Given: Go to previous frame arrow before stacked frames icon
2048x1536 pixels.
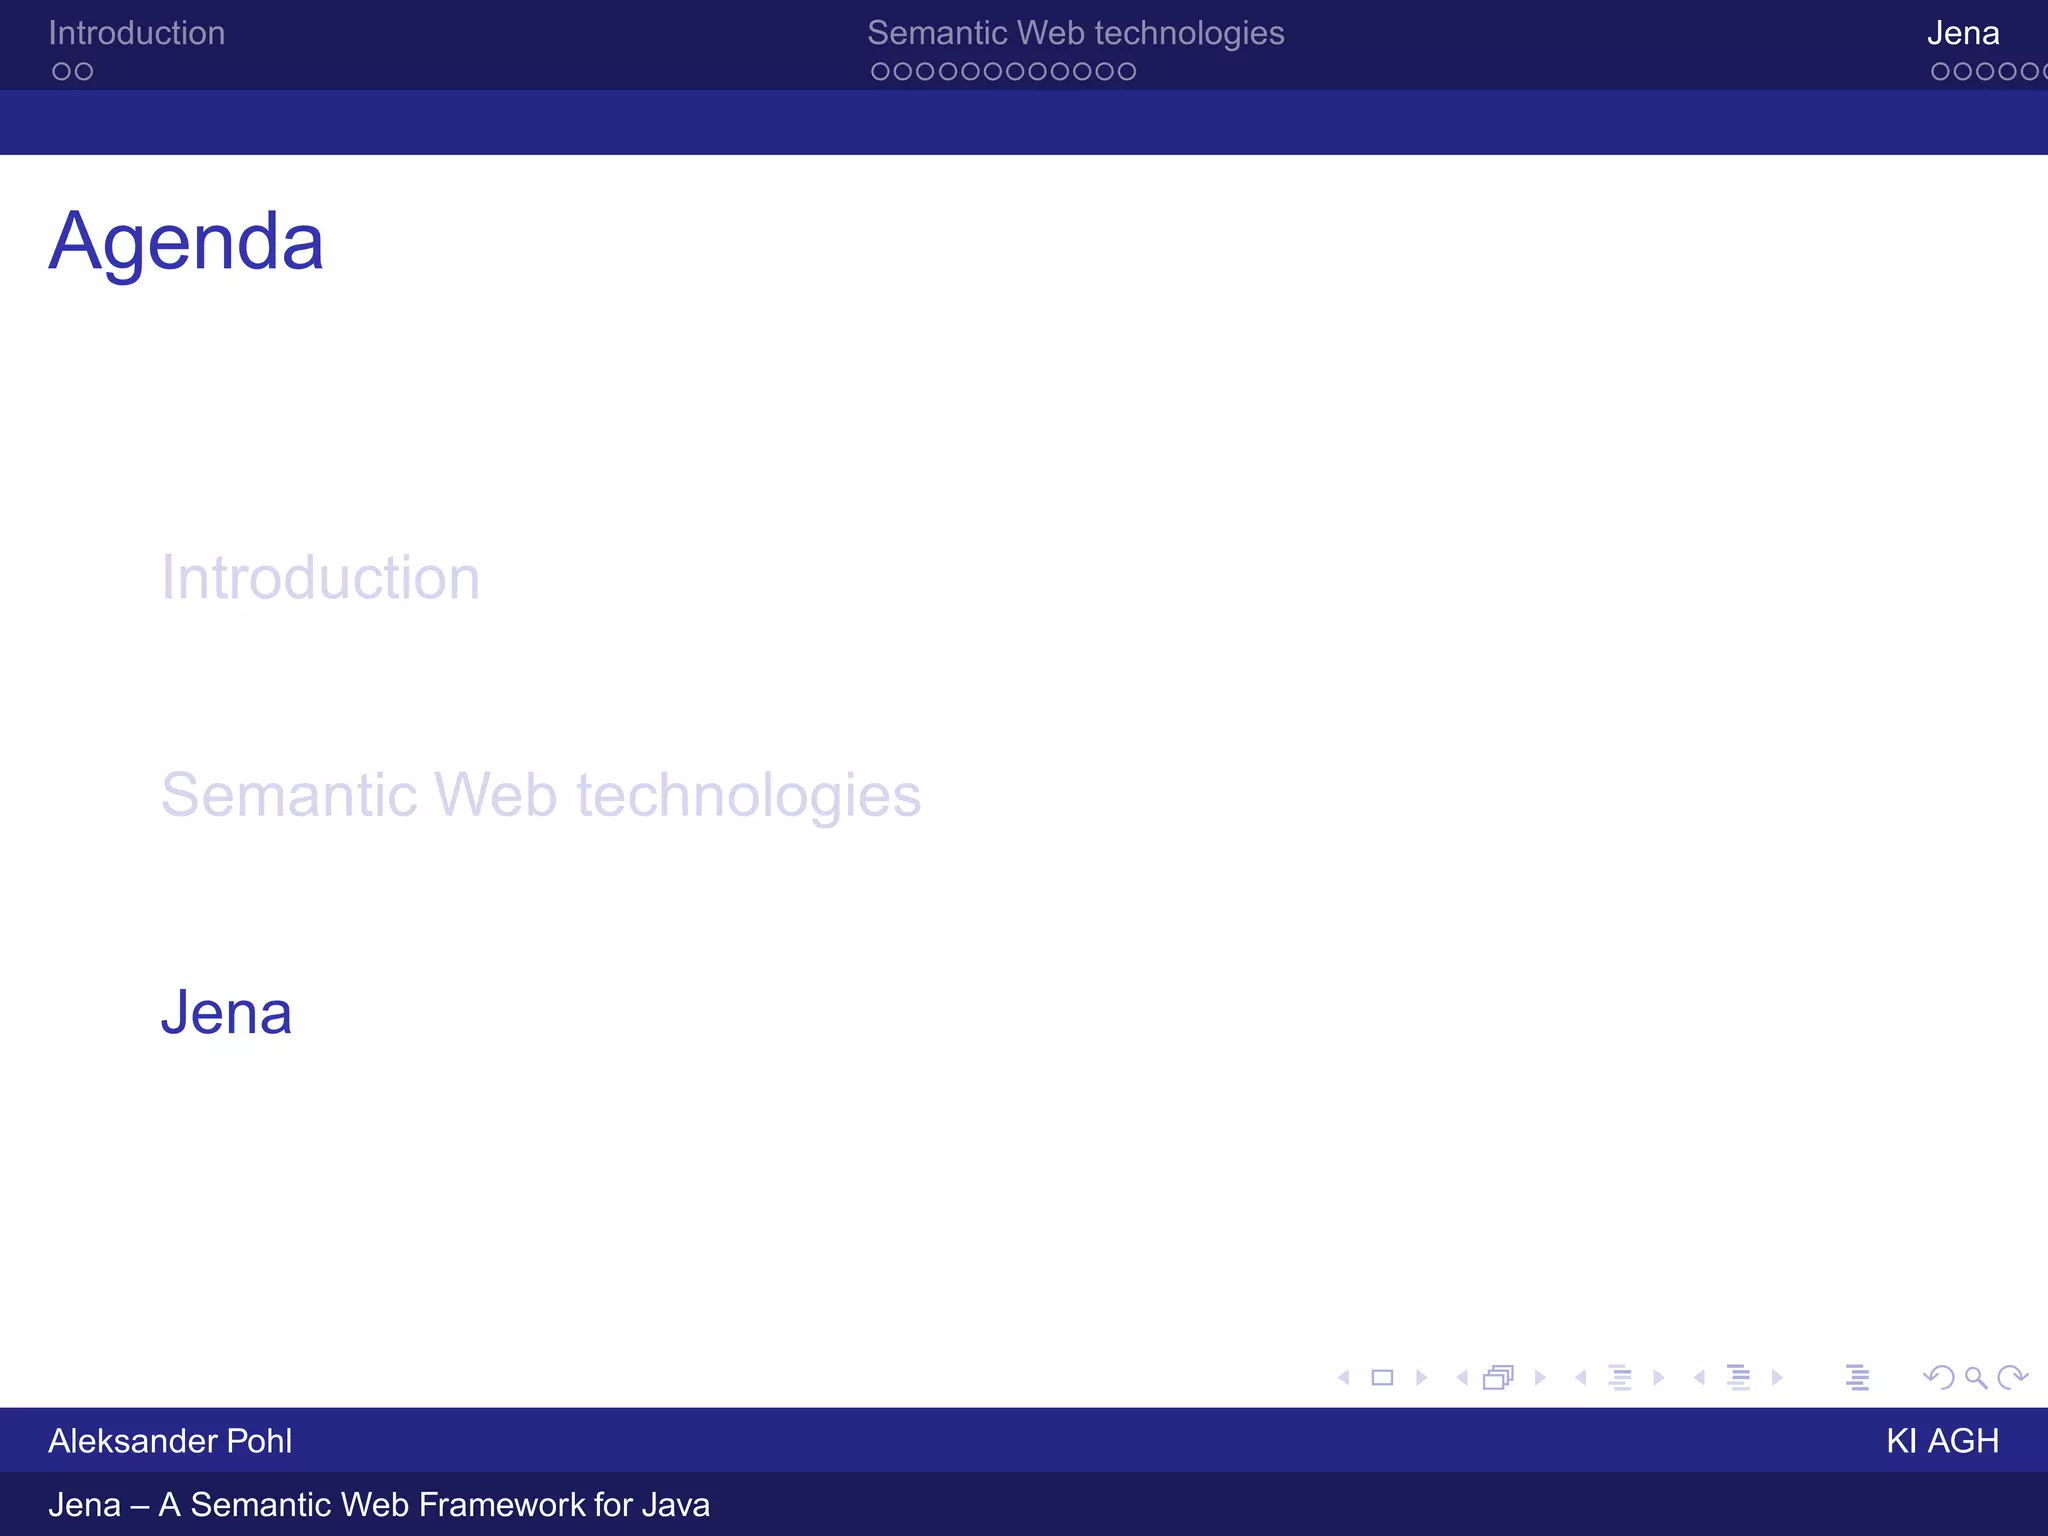Looking at the screenshot, I should [1462, 1378].
